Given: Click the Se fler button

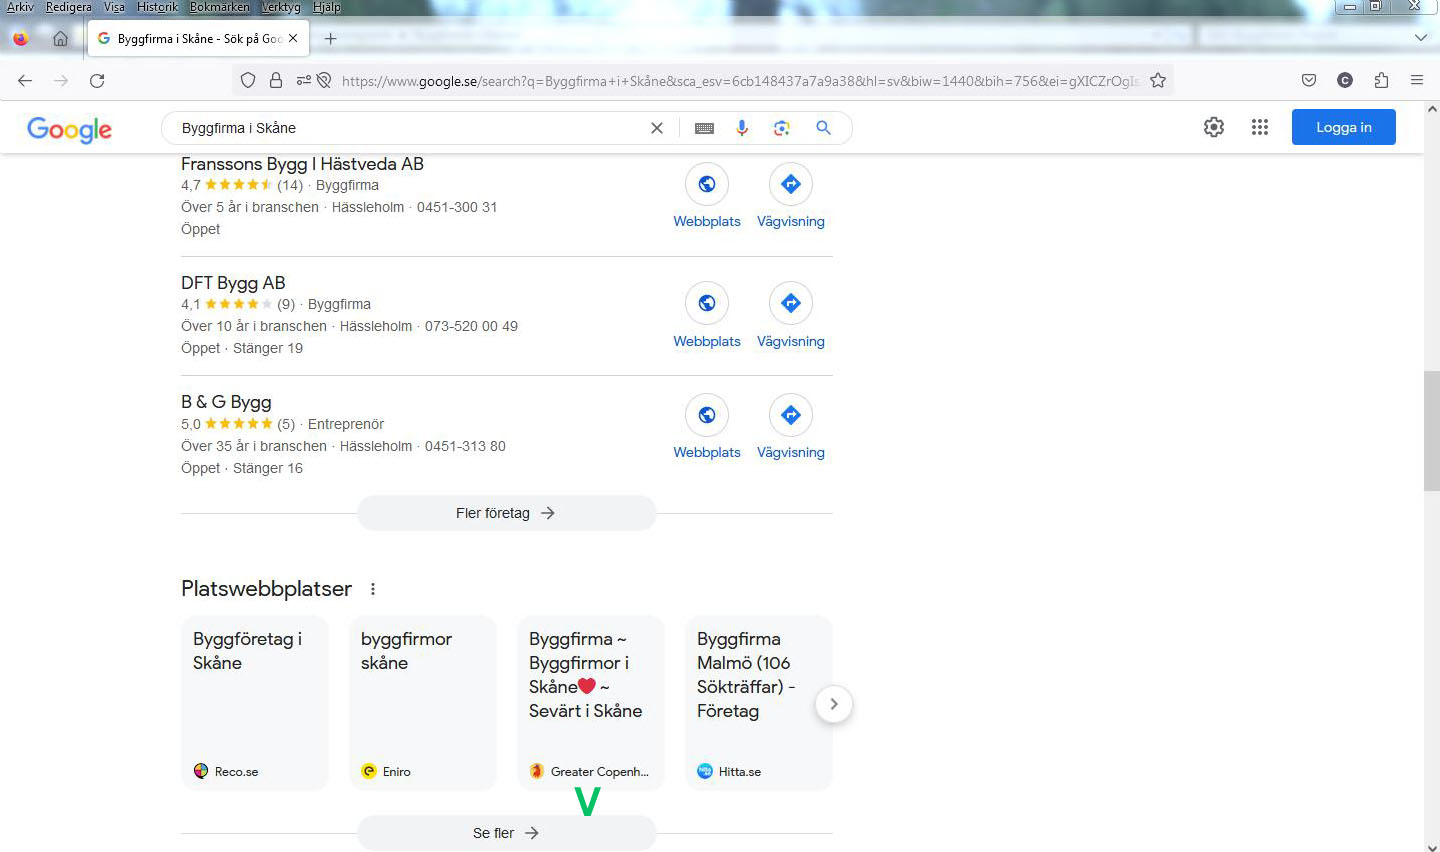Looking at the screenshot, I should [x=506, y=833].
